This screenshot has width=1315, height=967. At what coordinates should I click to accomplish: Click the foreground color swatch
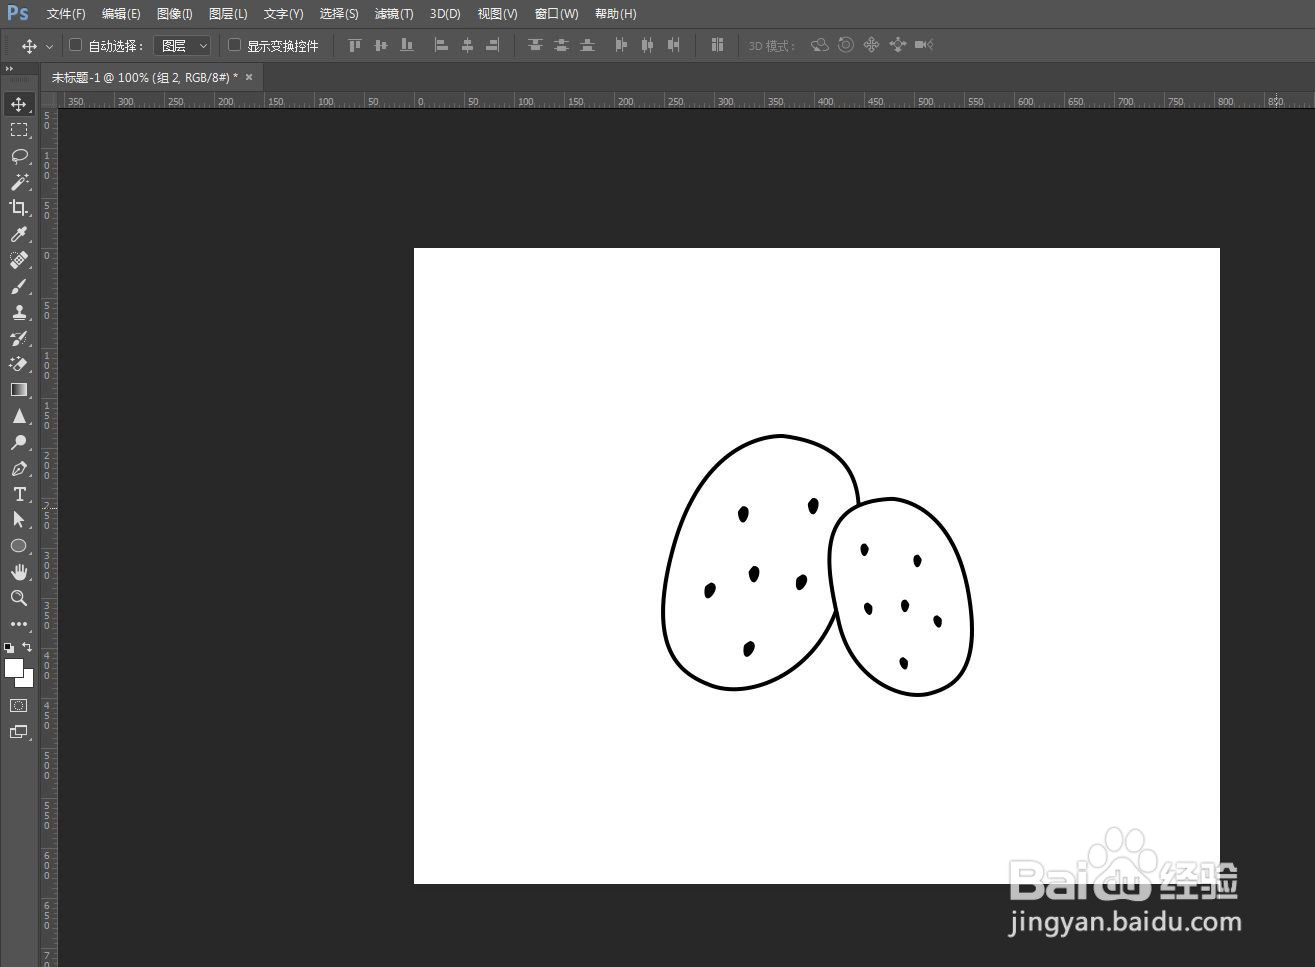13,667
